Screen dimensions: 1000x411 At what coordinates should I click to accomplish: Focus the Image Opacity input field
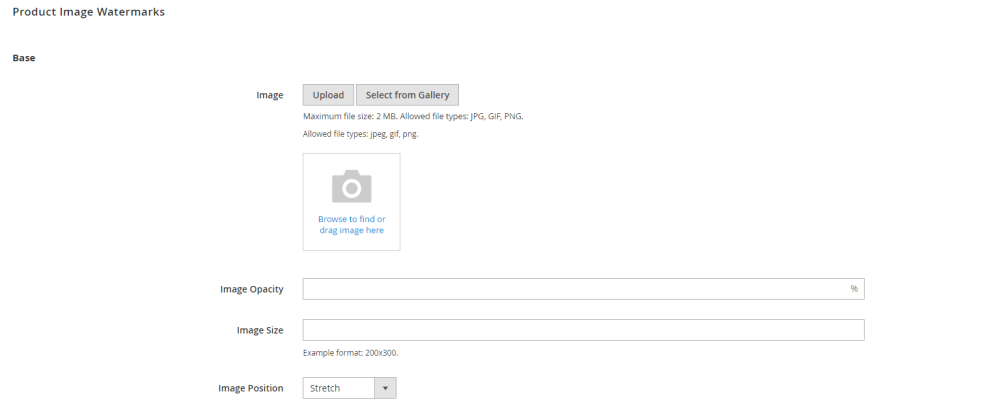pos(584,289)
